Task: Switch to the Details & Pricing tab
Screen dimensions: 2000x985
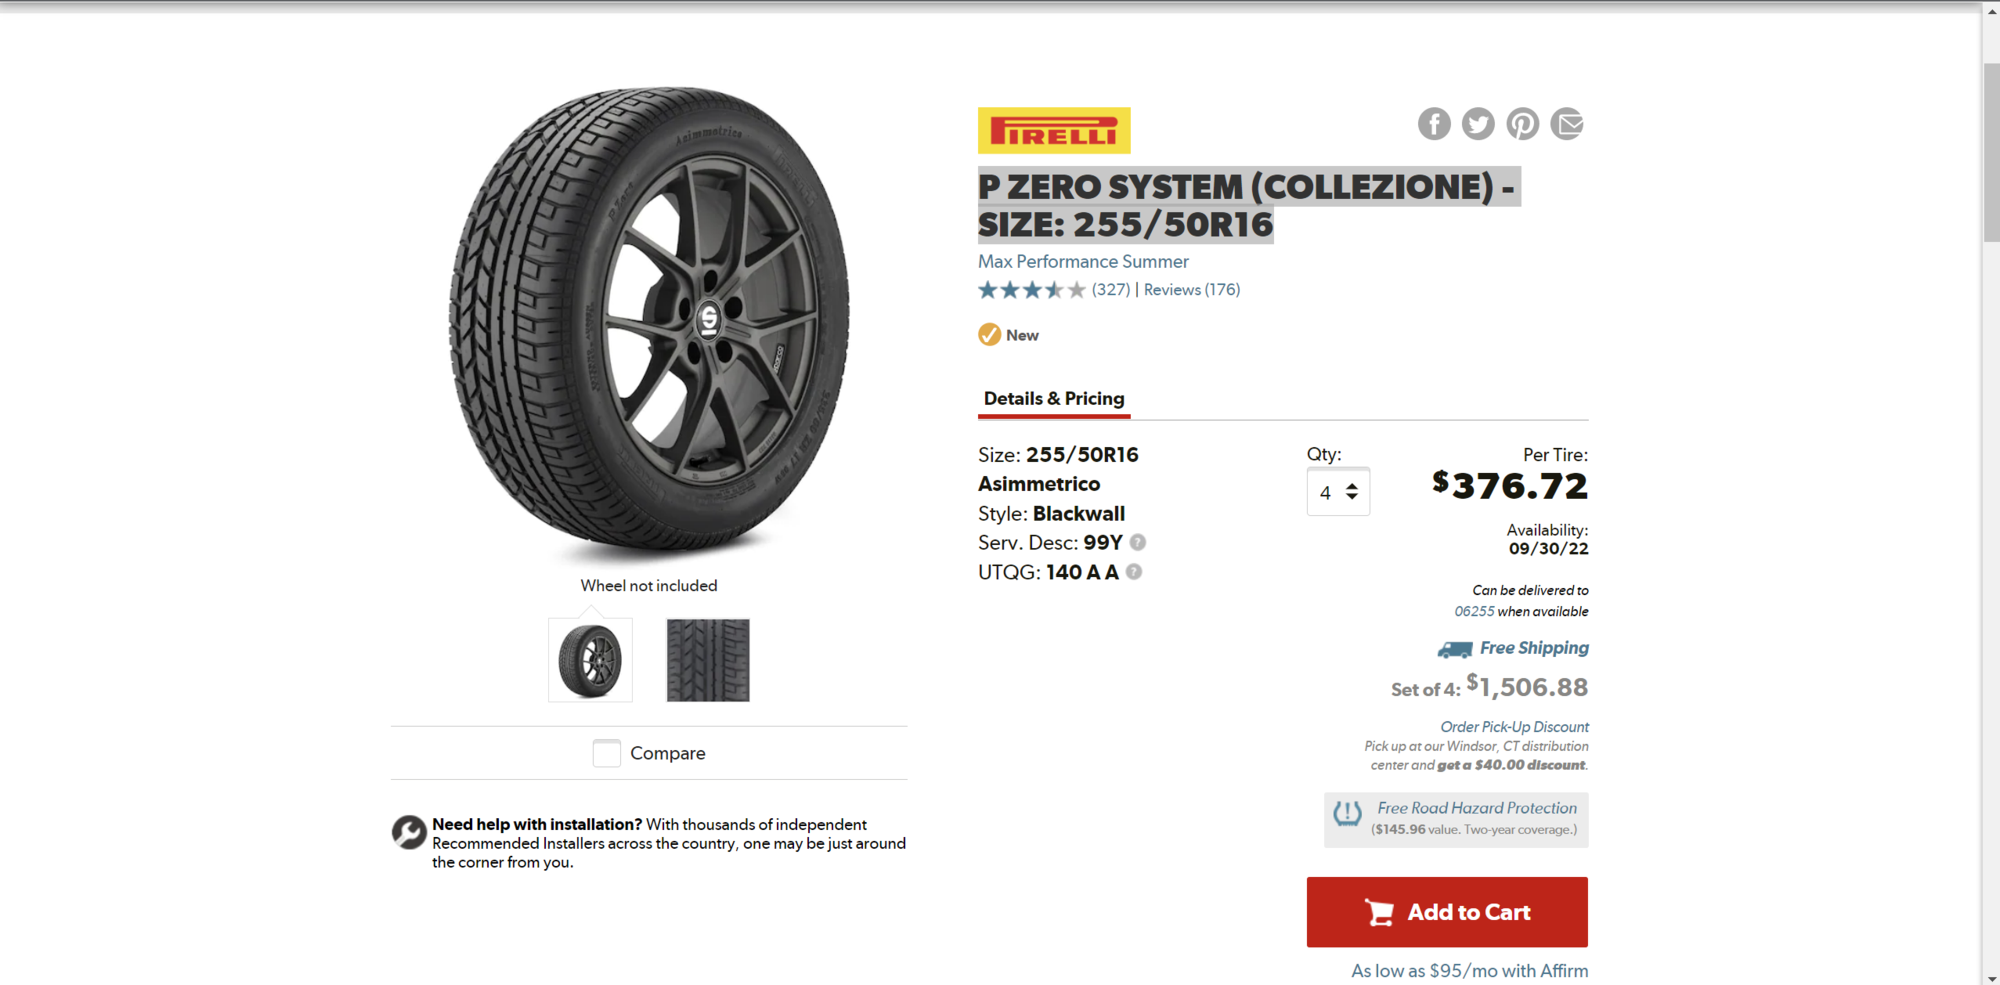Action: point(1053,398)
